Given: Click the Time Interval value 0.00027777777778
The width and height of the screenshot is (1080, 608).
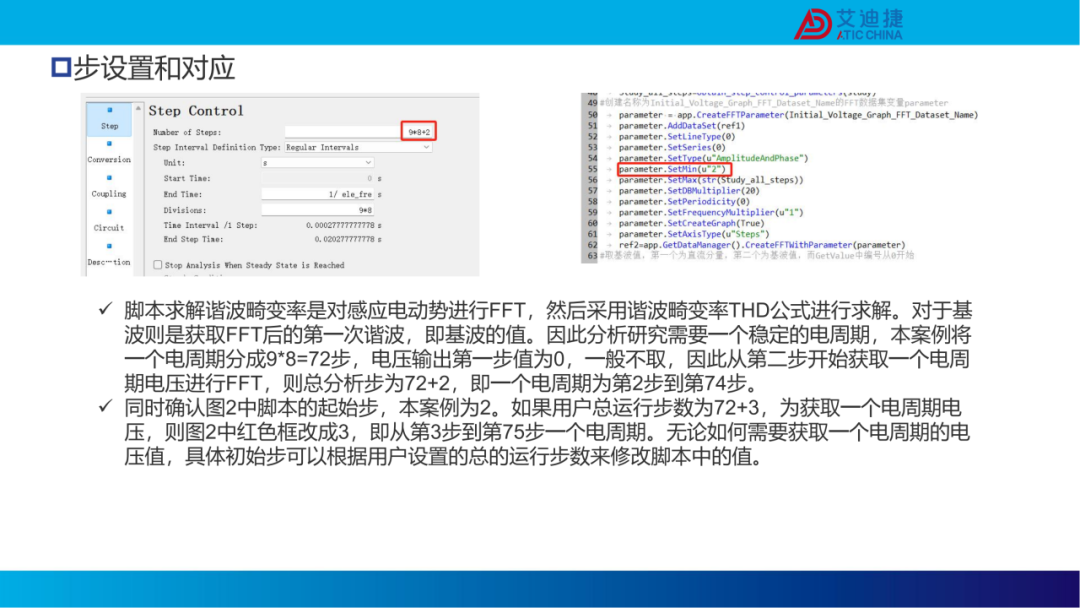Looking at the screenshot, I should 340,225.
